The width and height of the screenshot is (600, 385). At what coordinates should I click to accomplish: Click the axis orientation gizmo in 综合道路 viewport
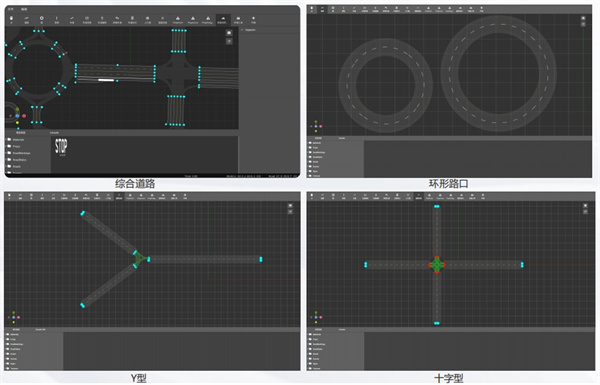pyautogui.click(x=17, y=116)
